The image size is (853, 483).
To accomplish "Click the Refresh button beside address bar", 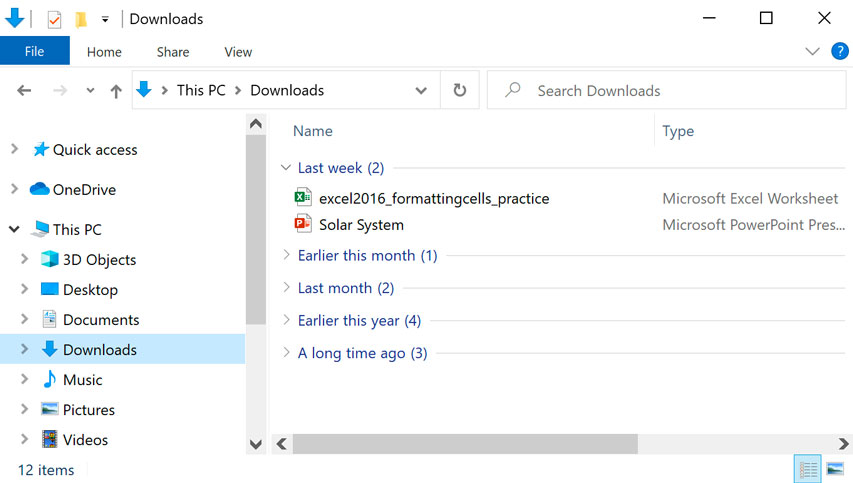I will point(459,90).
